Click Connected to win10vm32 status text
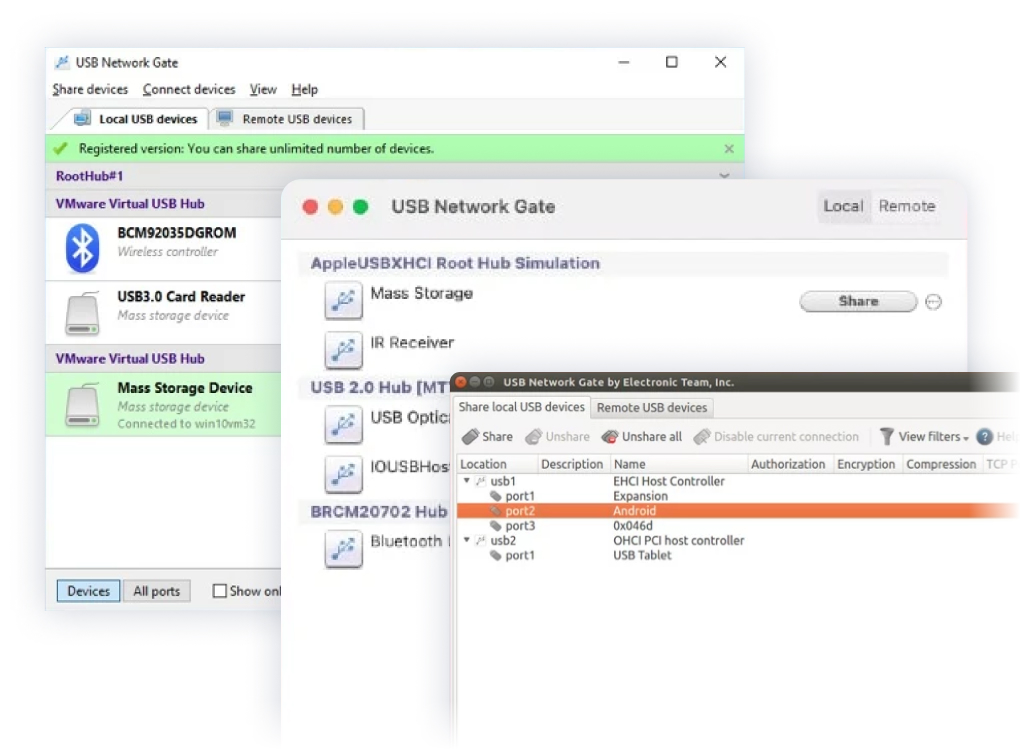Screen dimensions: 1020x750 [x=186, y=424]
